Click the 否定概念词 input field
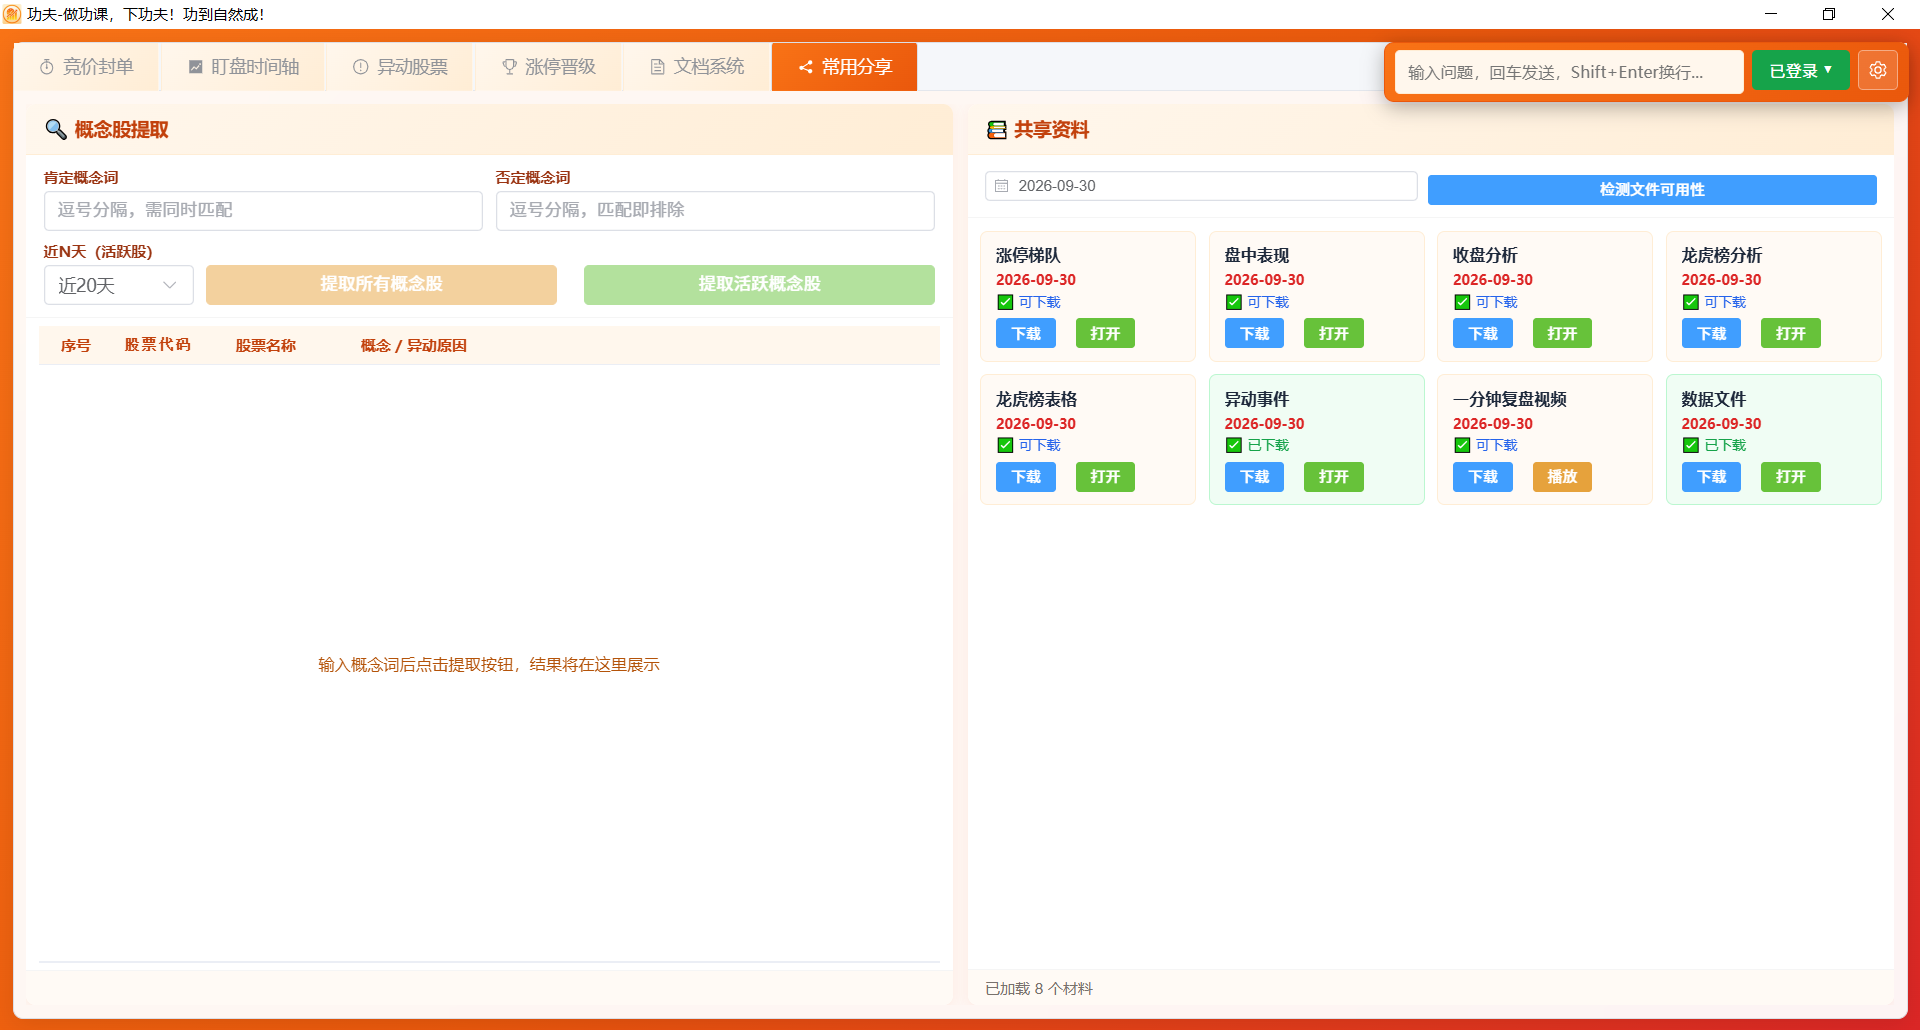The image size is (1920, 1030). tap(715, 210)
